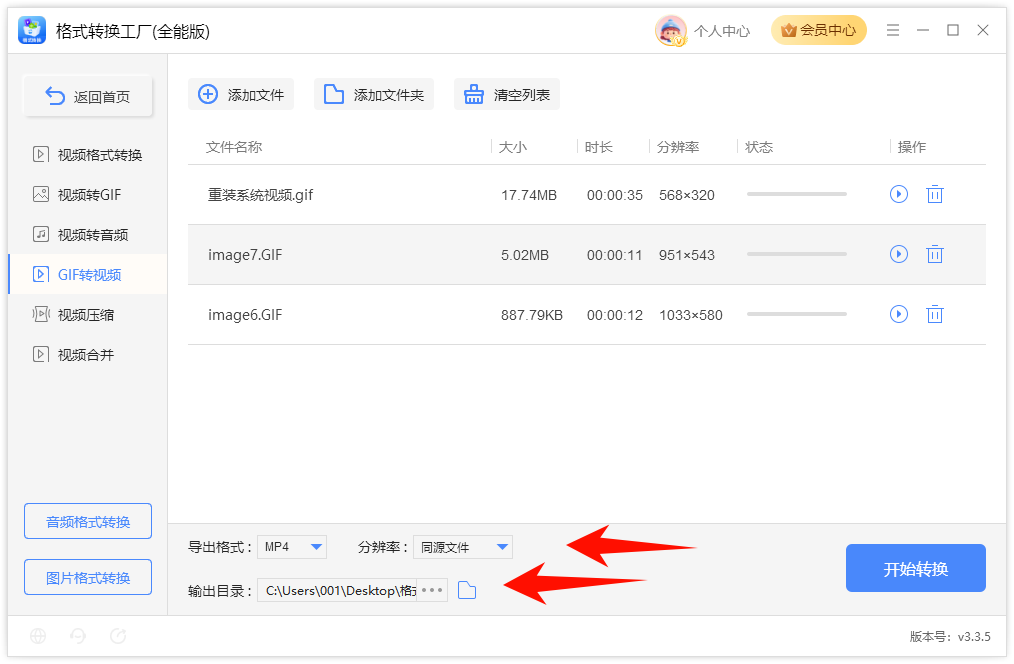Select the image7.GIF file name

pyautogui.click(x=245, y=255)
